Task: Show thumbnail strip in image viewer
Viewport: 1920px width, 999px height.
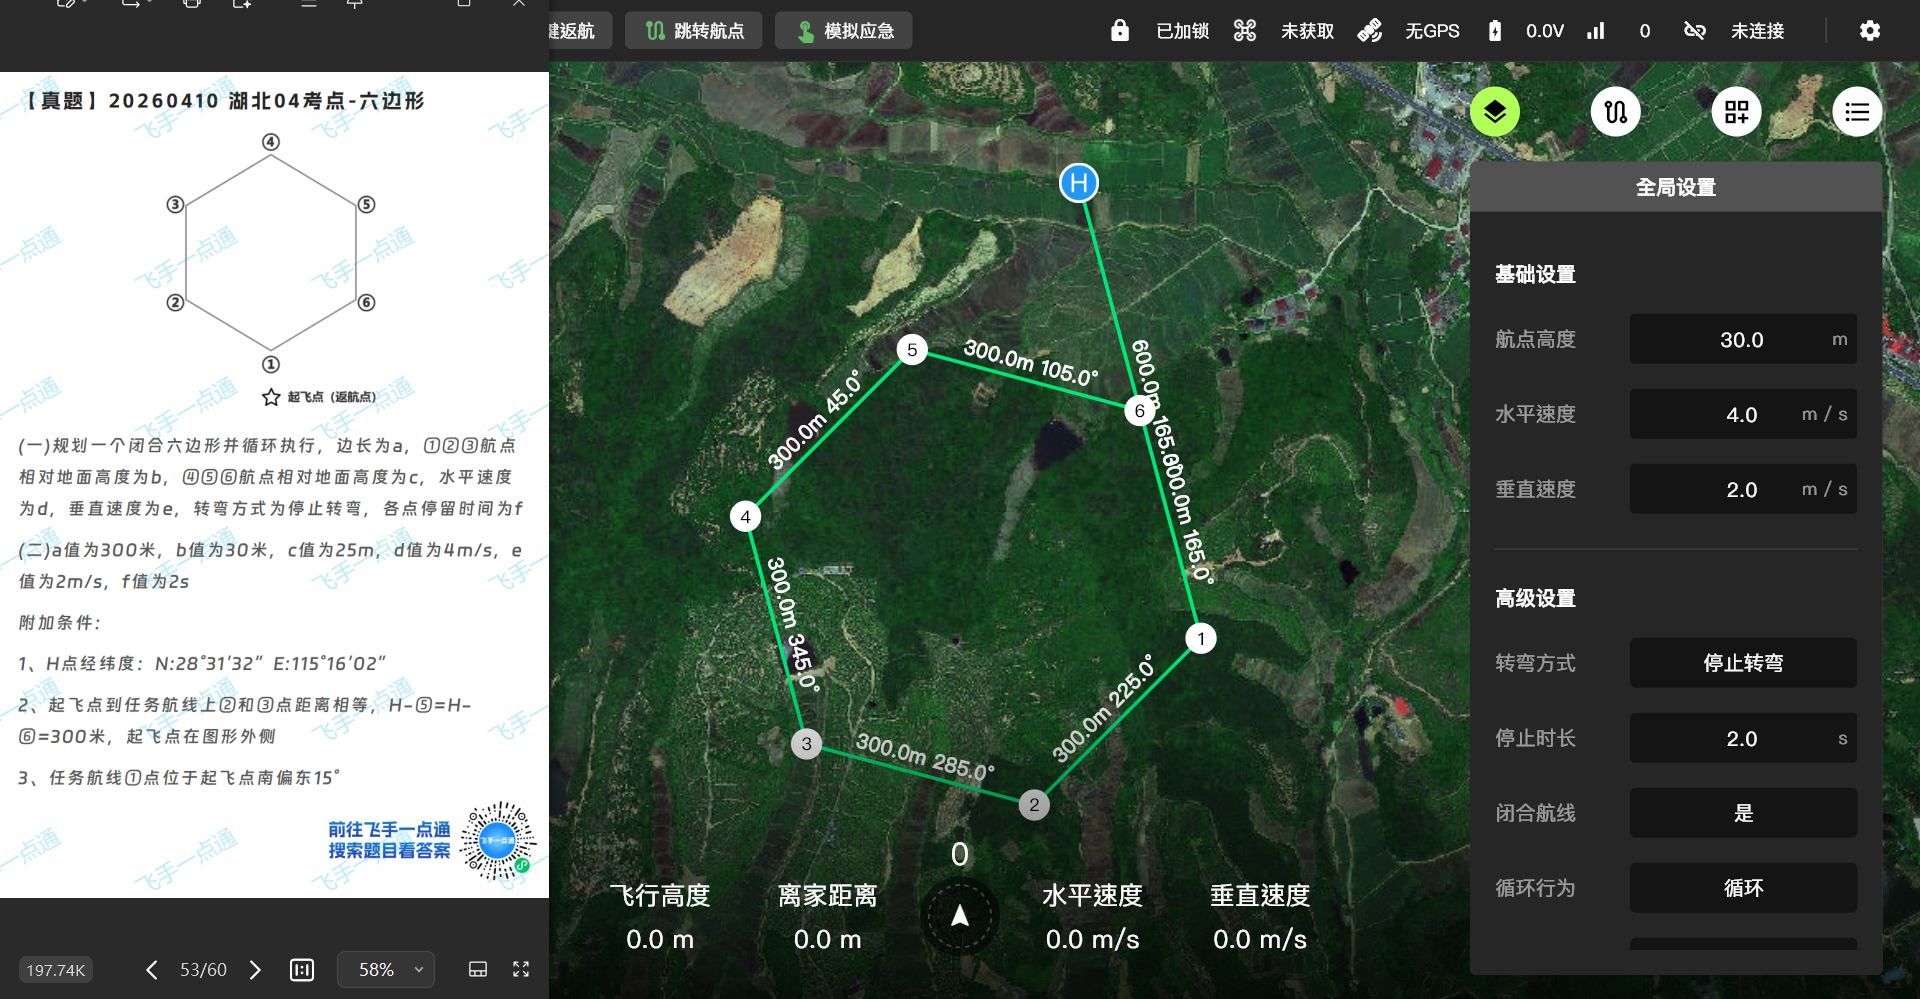Action: click(478, 969)
